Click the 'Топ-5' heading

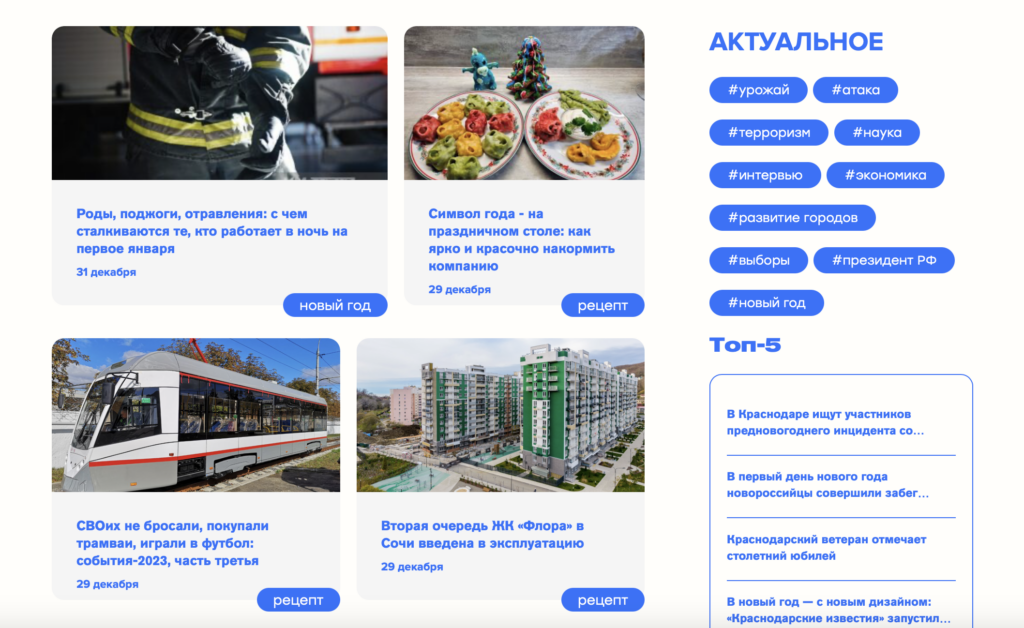click(745, 345)
